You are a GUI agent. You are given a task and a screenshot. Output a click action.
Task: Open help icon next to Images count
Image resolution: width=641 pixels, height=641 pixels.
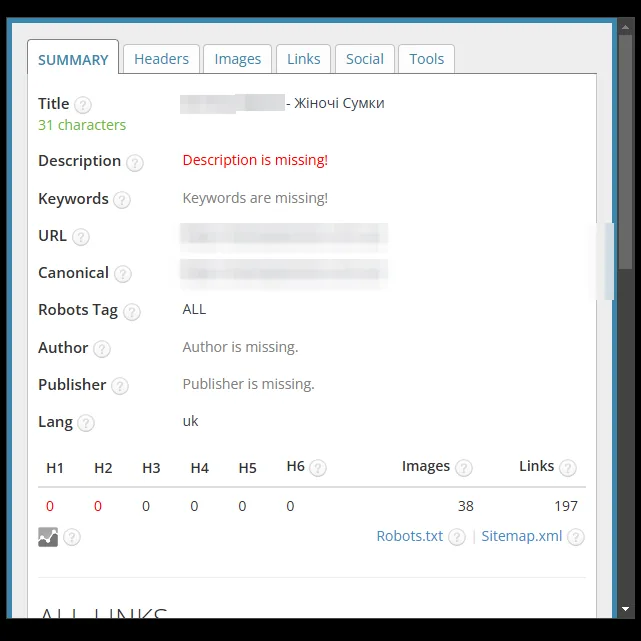point(464,468)
